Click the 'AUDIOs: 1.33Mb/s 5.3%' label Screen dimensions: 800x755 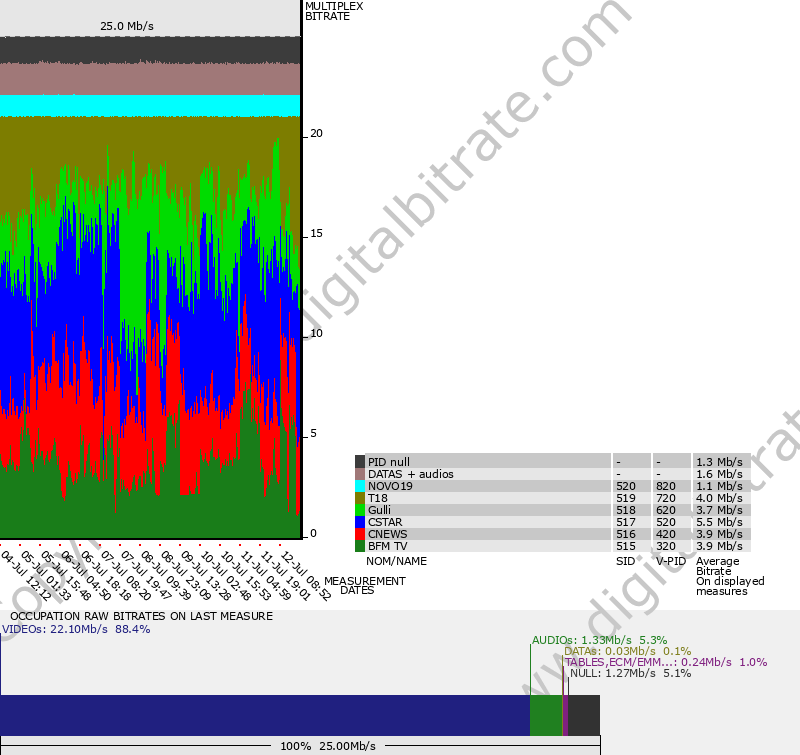599,640
